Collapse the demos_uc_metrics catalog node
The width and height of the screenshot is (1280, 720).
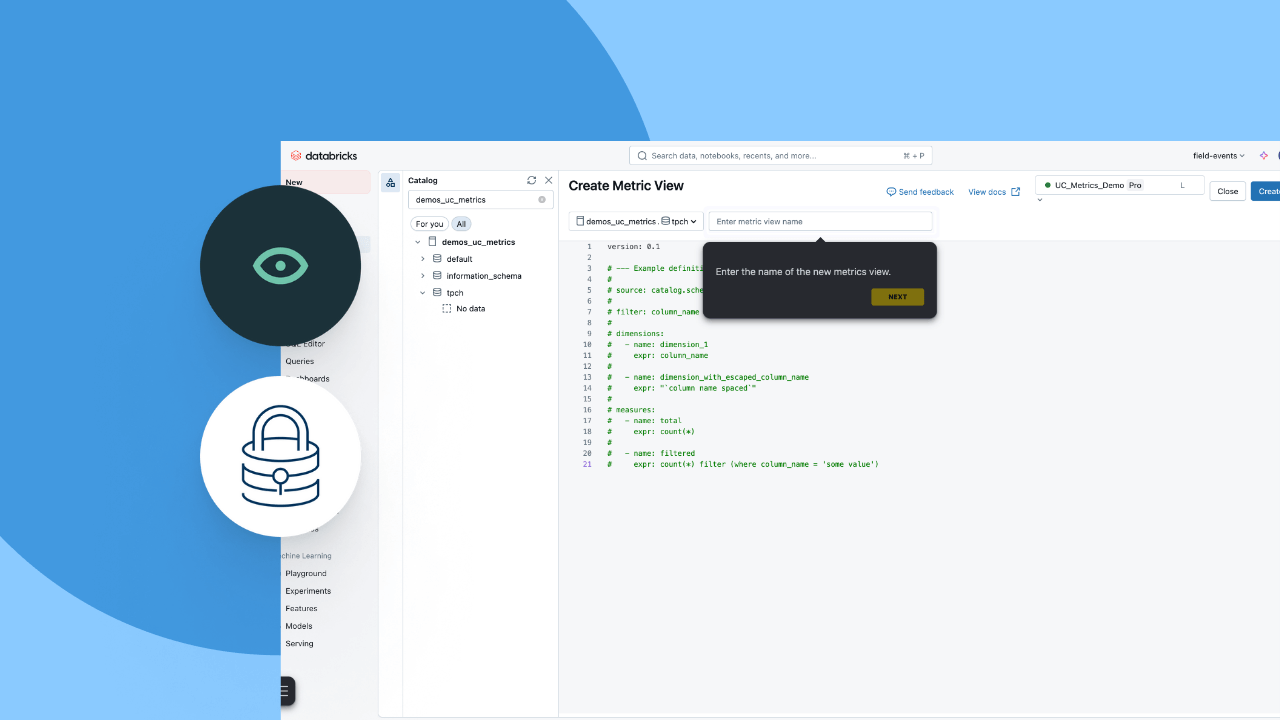(417, 242)
